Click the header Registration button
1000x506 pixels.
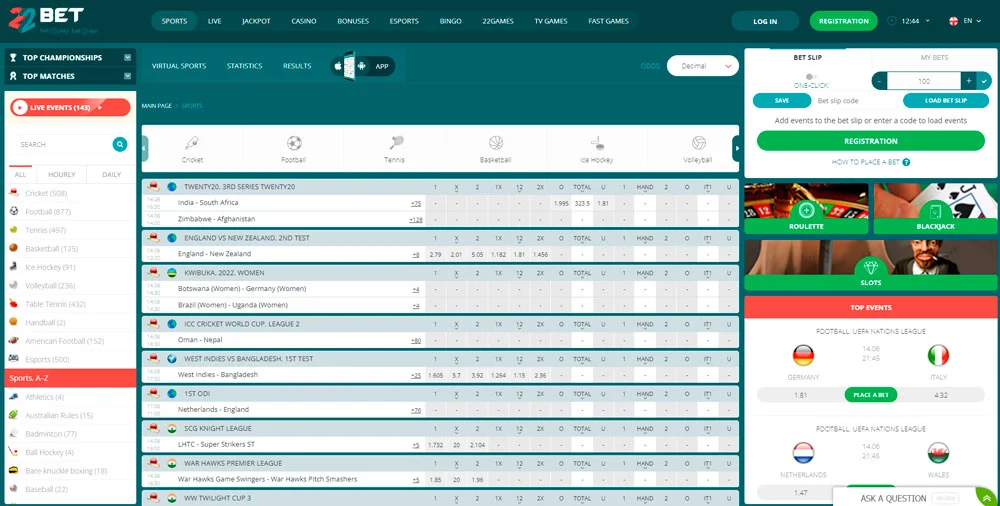point(843,21)
